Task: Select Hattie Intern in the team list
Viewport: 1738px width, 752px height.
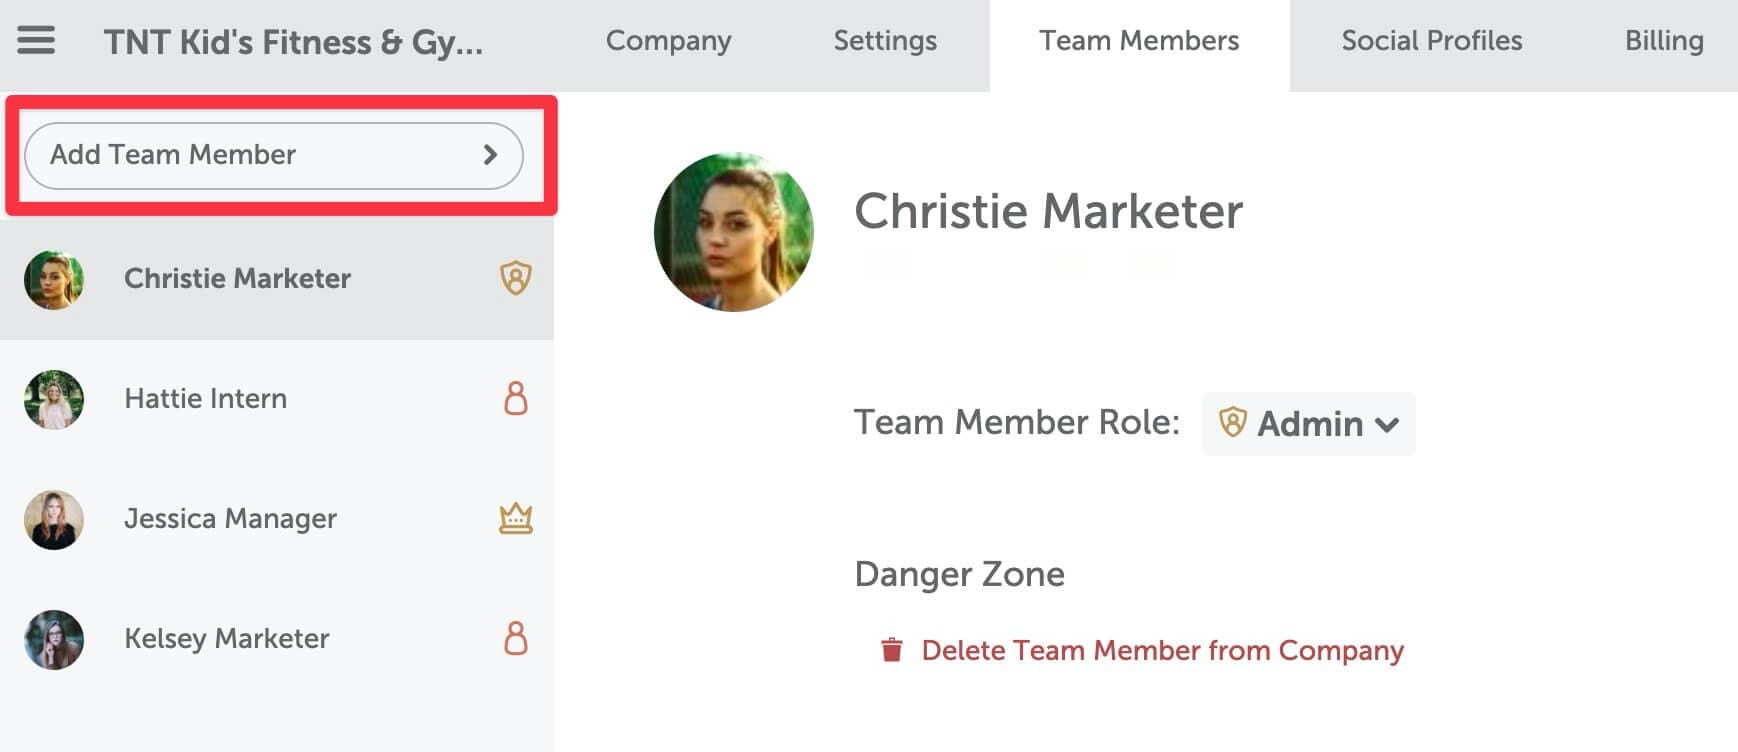Action: [x=277, y=399]
